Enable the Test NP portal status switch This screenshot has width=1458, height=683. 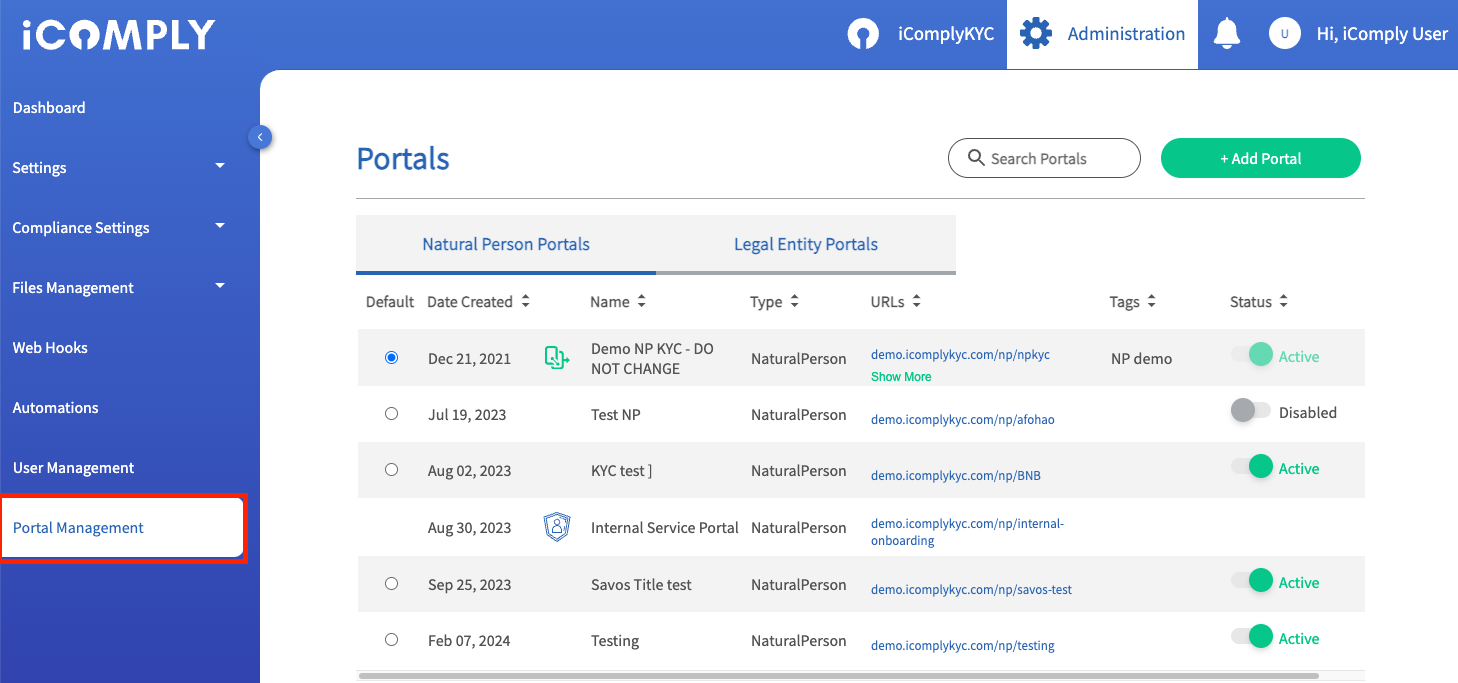pos(1251,411)
